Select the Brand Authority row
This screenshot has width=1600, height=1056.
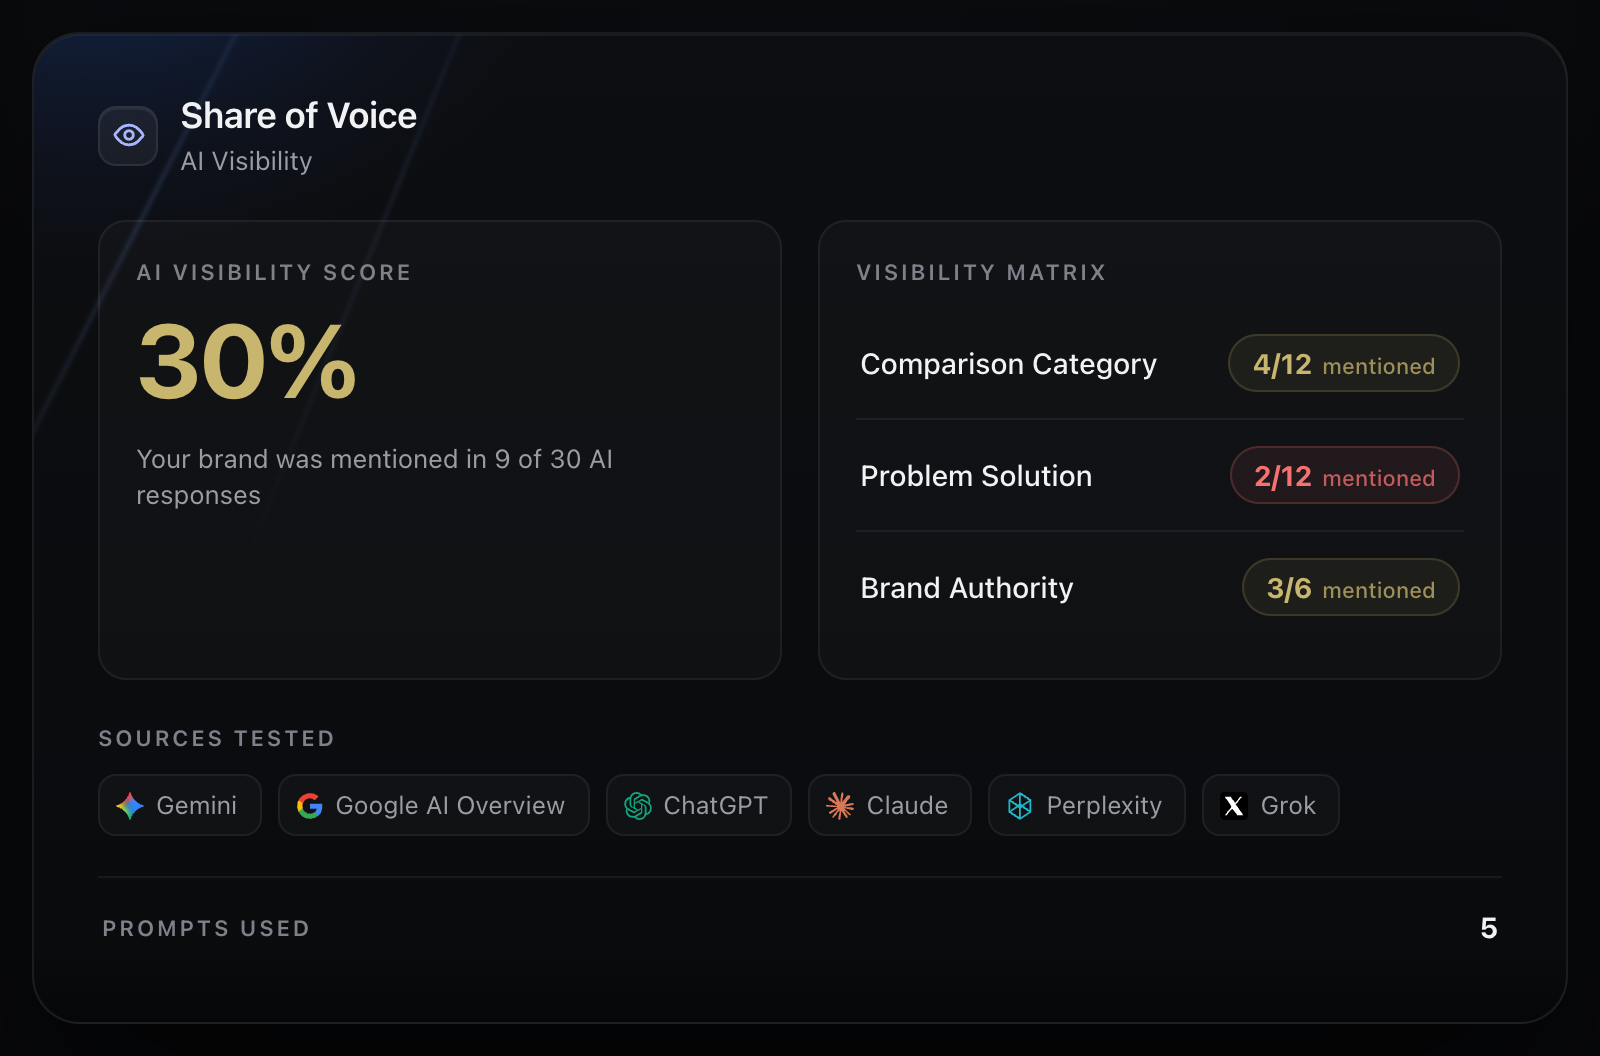click(x=1160, y=588)
